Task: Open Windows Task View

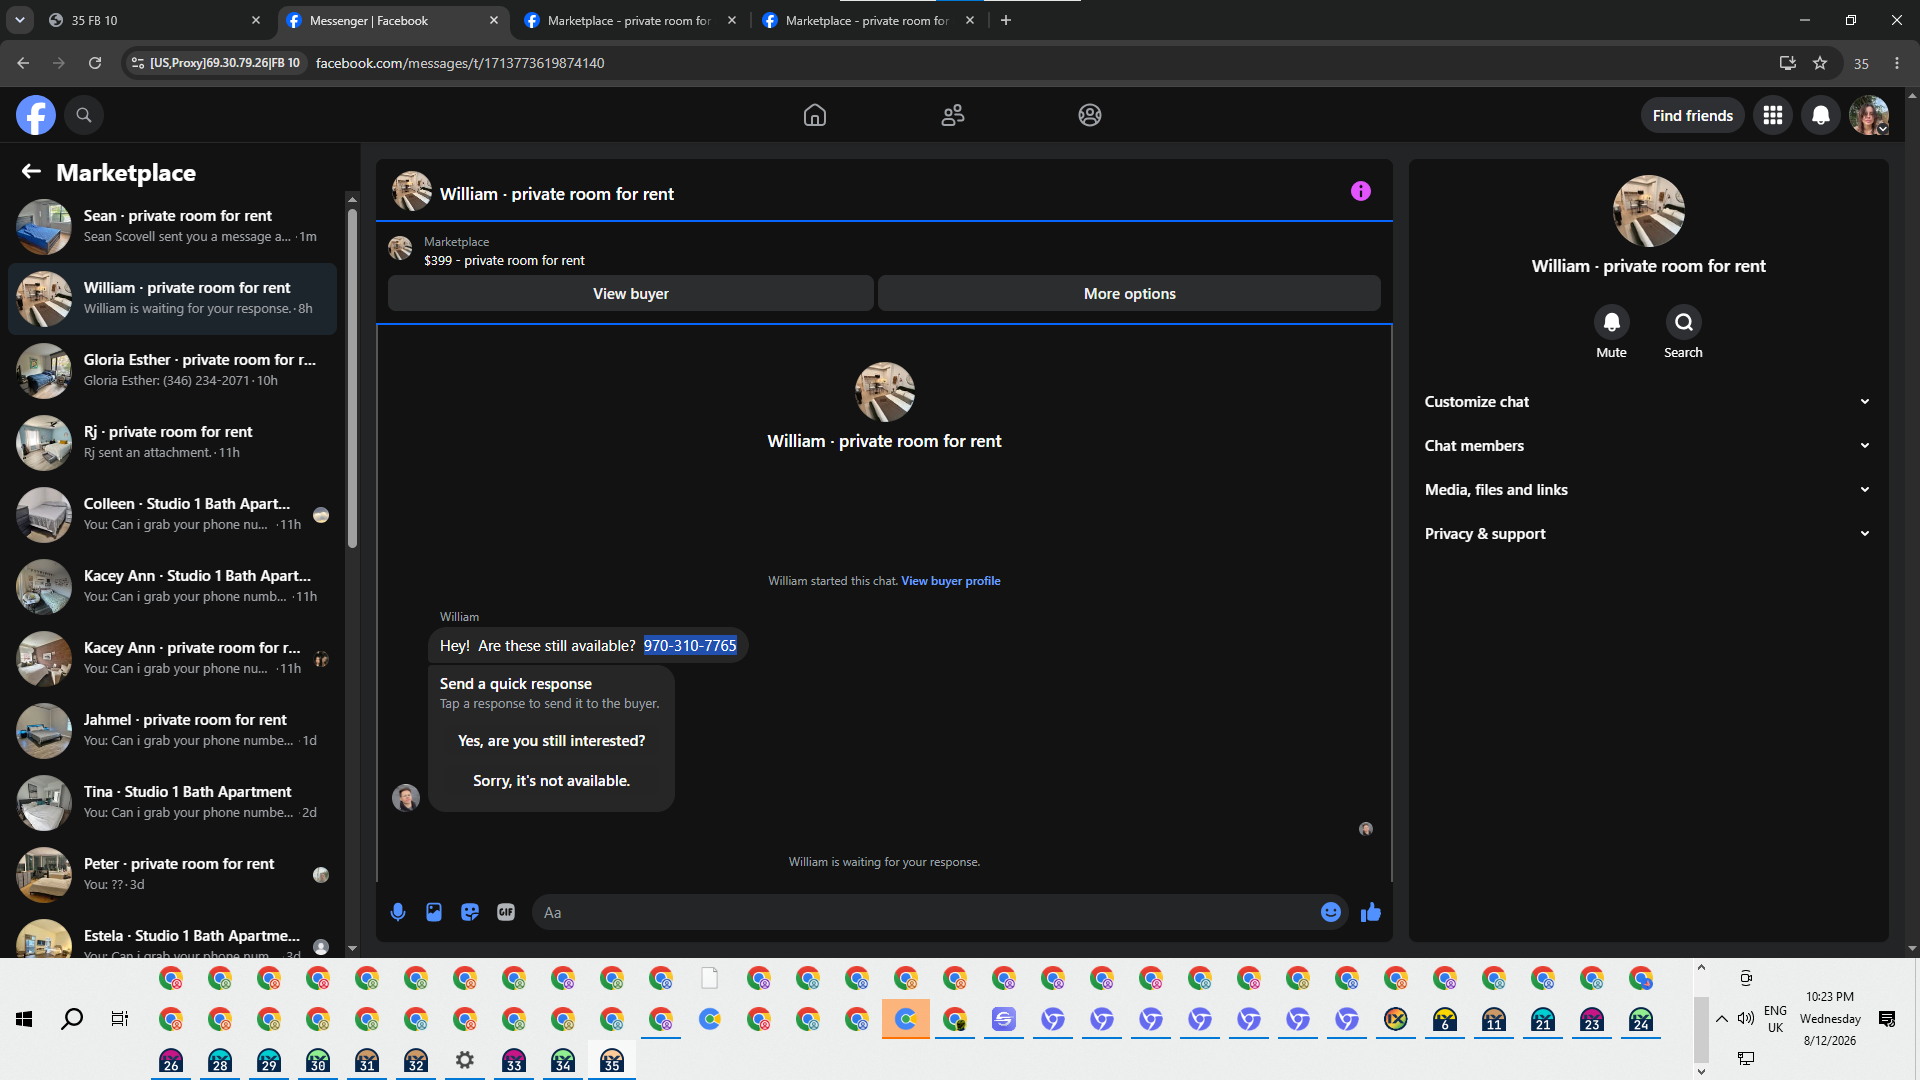Action: [x=120, y=1019]
